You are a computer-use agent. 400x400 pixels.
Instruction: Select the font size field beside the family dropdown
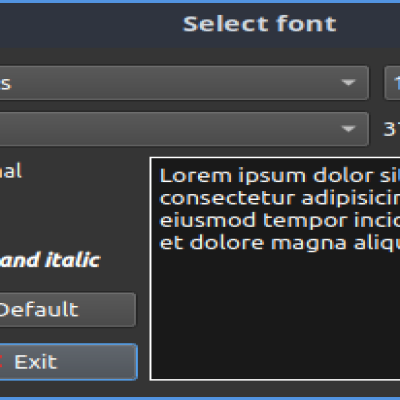[392, 83]
